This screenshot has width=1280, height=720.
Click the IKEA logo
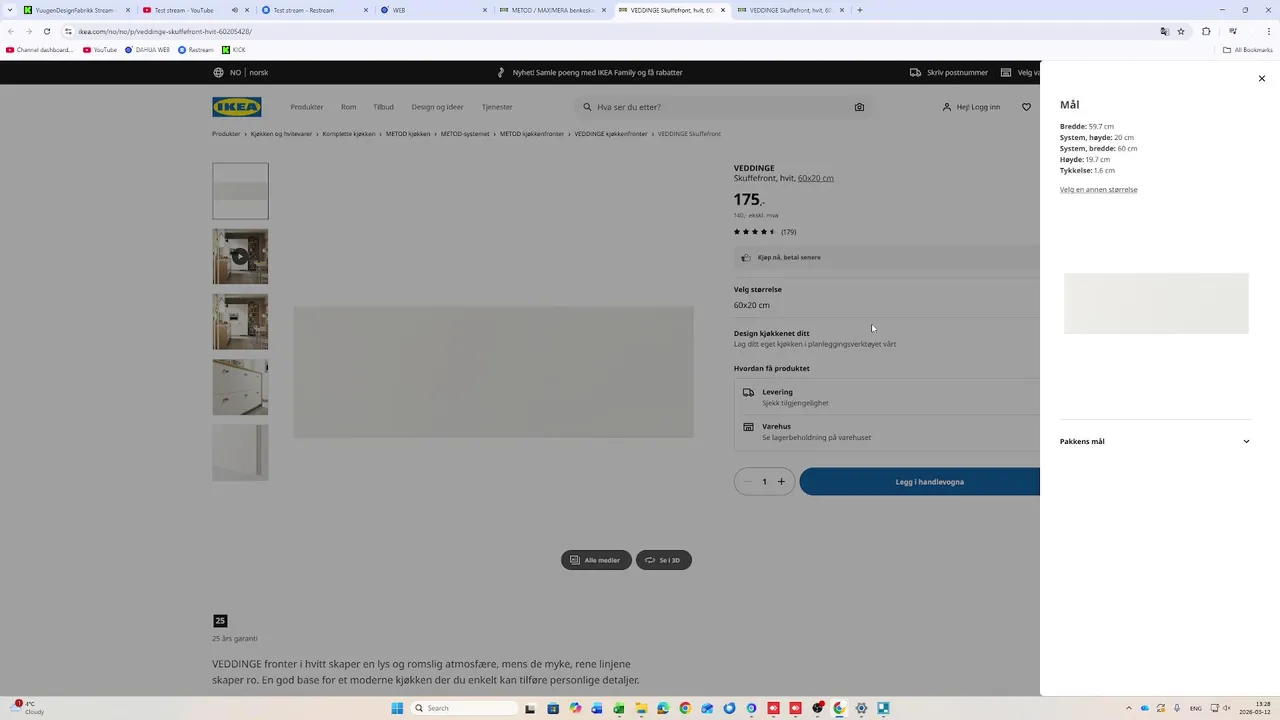237,107
